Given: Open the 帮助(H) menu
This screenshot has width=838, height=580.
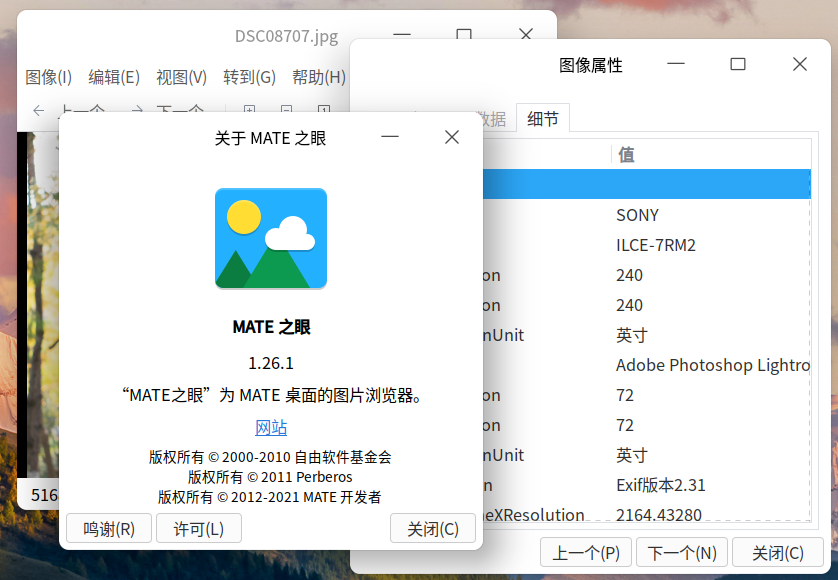Looking at the screenshot, I should click(319, 78).
